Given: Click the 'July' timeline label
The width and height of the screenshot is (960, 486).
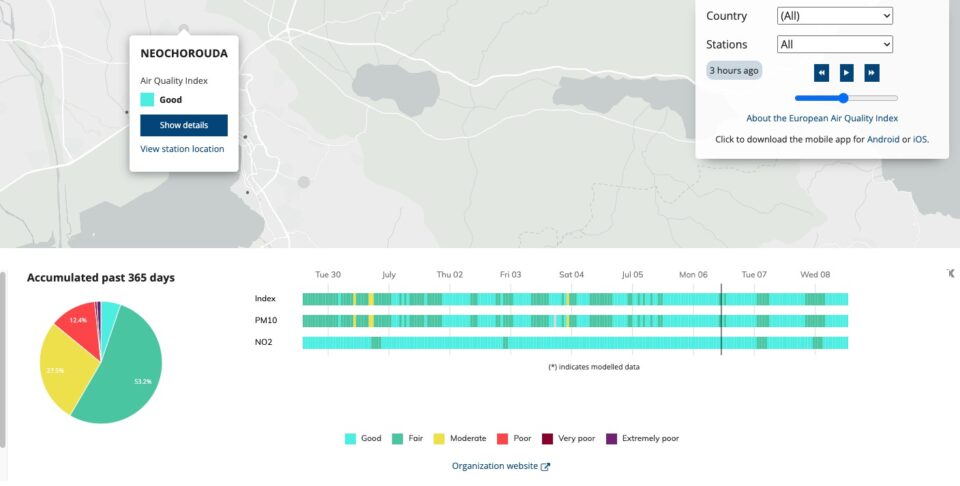Looking at the screenshot, I should 388,275.
